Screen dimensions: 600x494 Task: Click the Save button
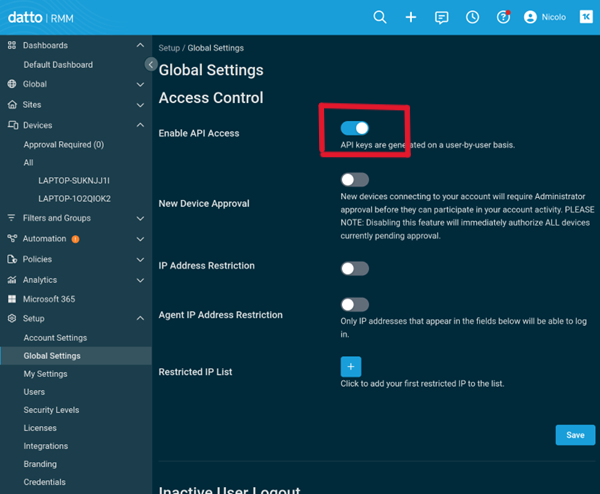(575, 435)
